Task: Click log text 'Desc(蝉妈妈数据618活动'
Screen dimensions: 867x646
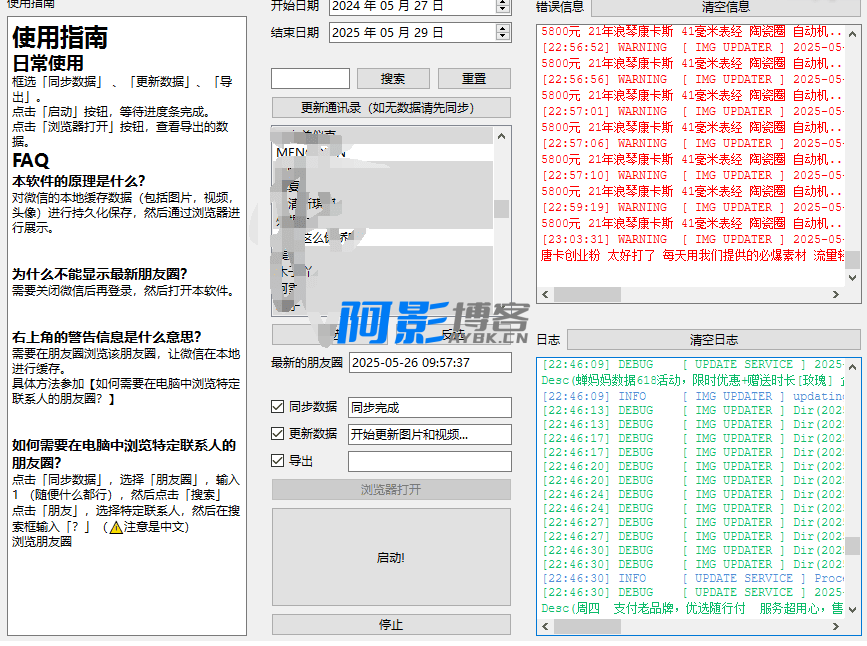Action: pos(692,381)
